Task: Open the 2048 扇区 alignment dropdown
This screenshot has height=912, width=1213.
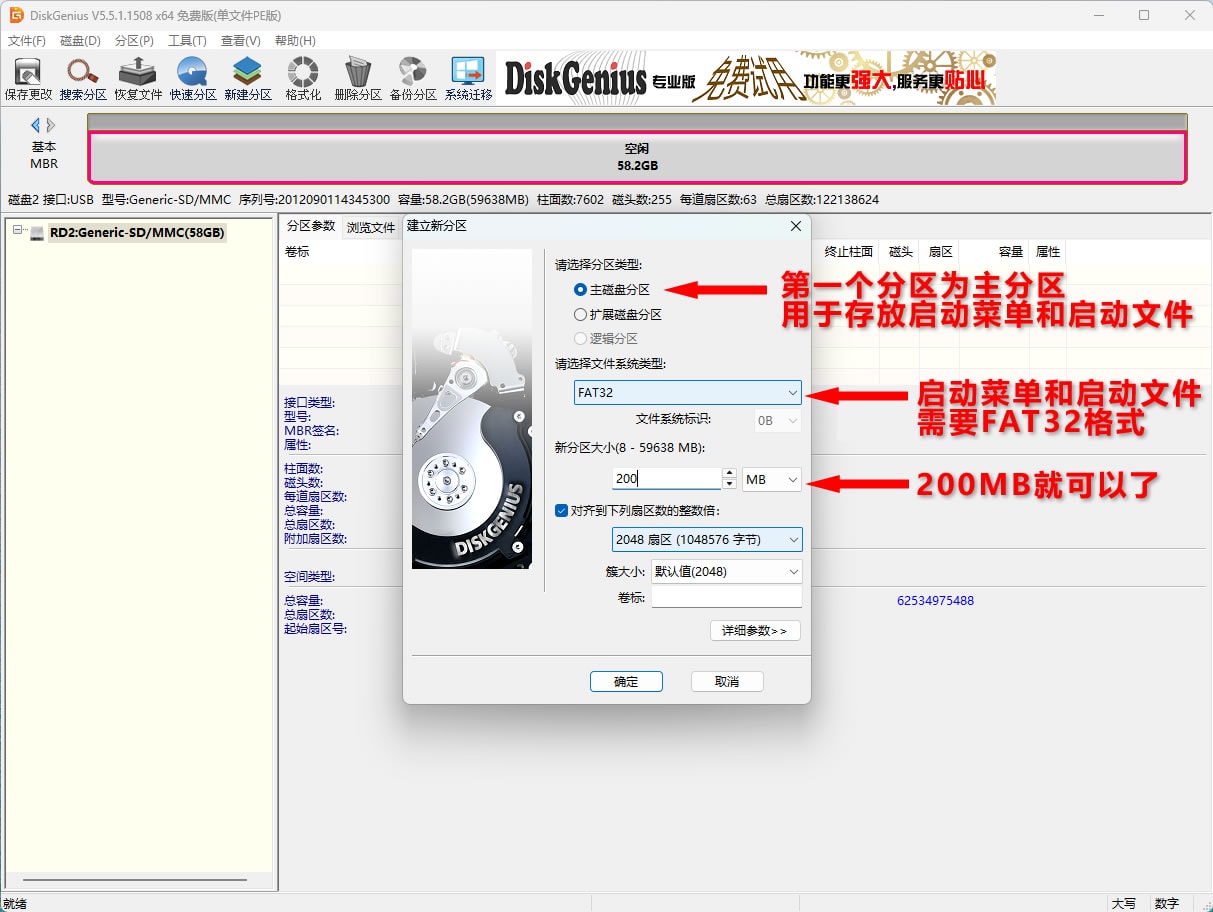Action: tap(706, 540)
